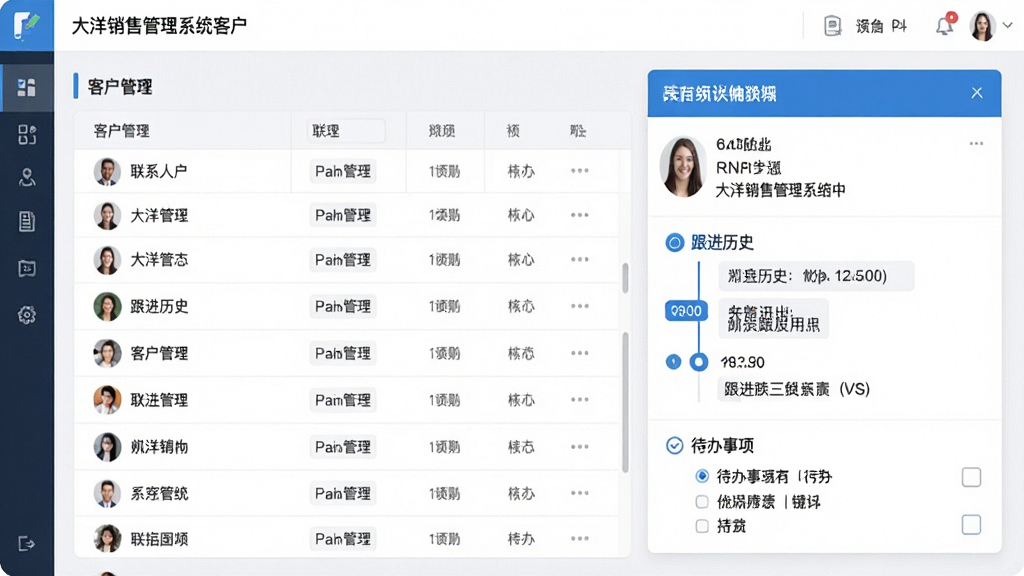Close the blue detail panel
This screenshot has width=1024, height=576.
pos(977,93)
